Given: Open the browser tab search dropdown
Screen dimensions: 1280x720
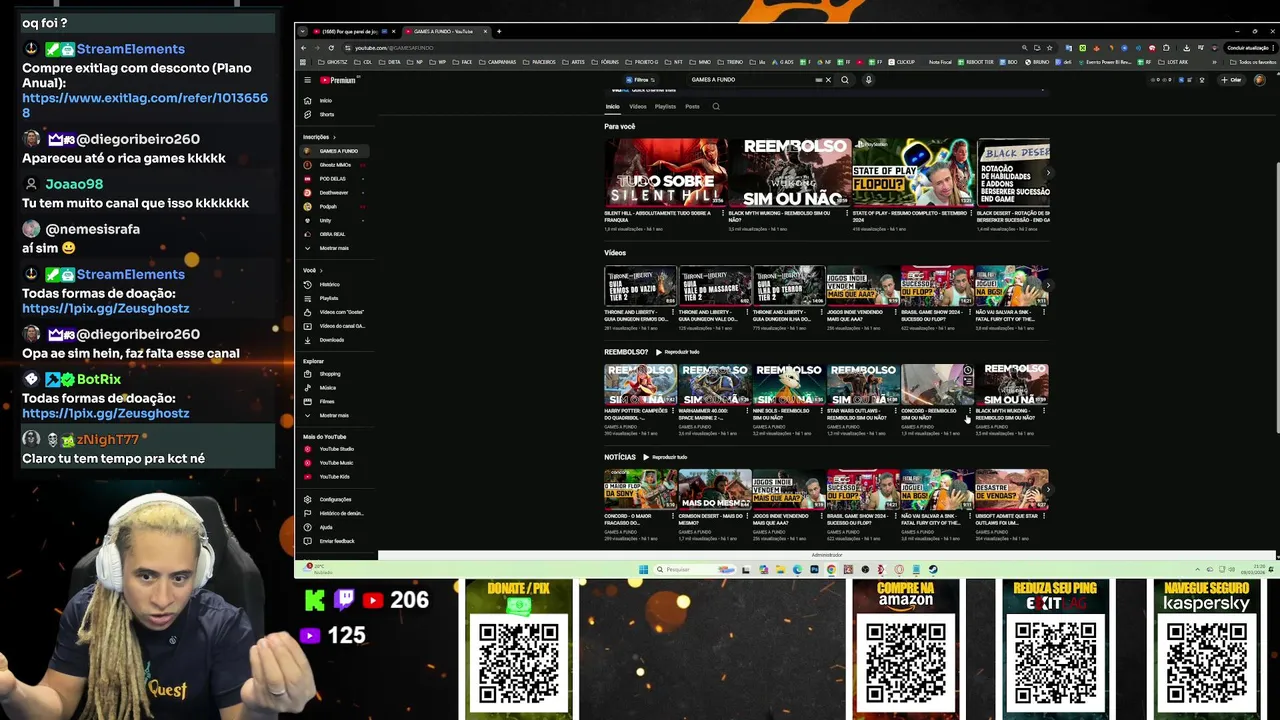Looking at the screenshot, I should pyautogui.click(x=303, y=31).
